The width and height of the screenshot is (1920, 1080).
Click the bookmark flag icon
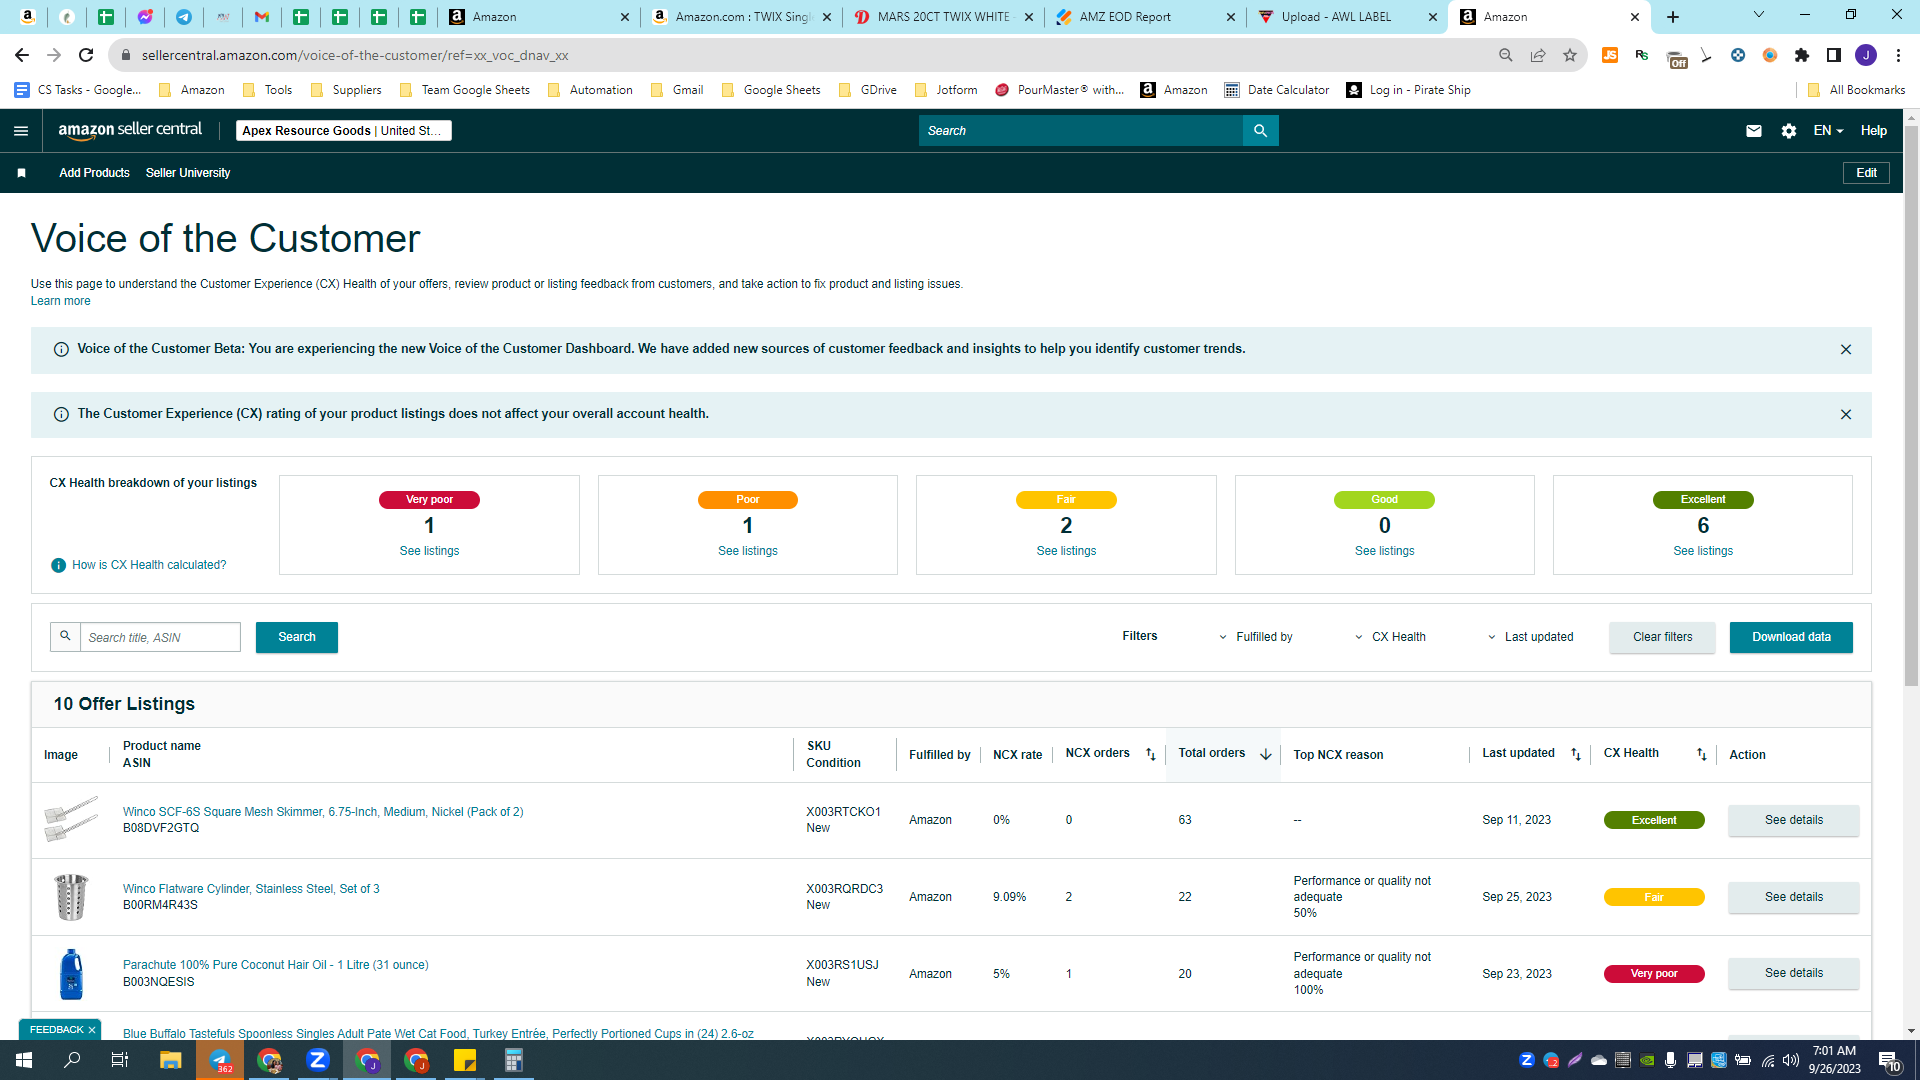click(21, 173)
